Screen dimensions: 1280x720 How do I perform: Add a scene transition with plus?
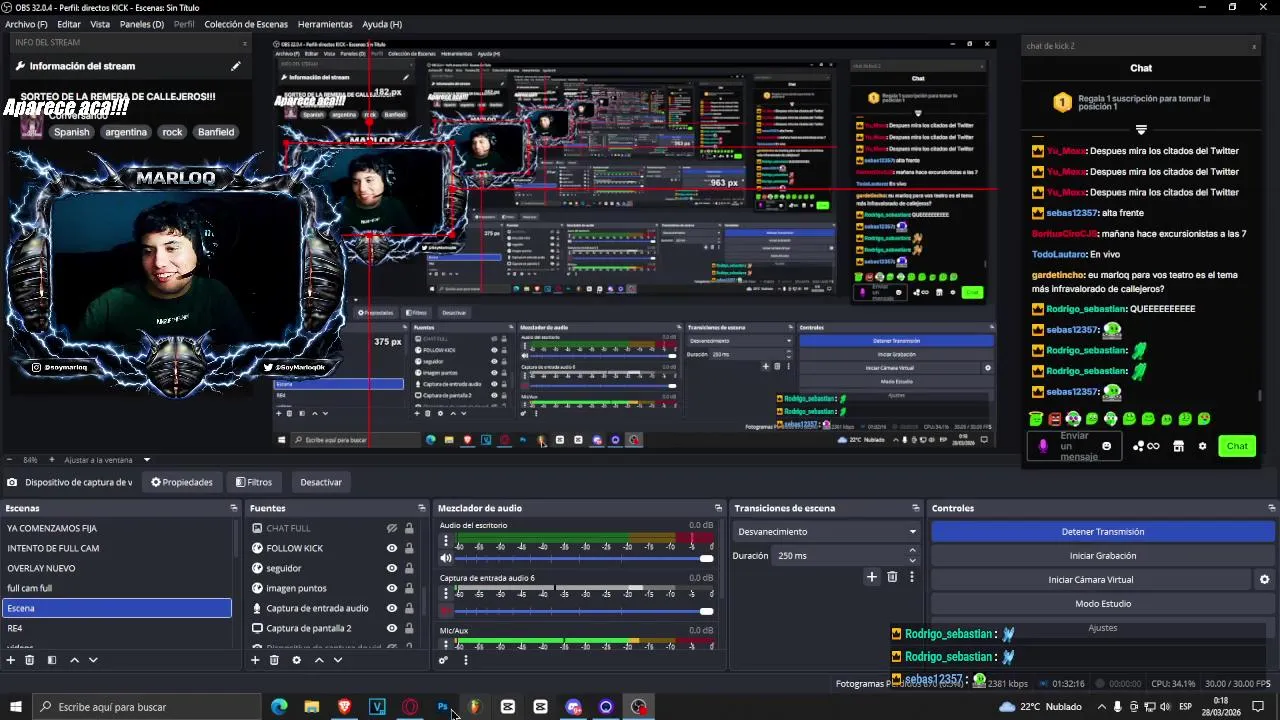coord(872,577)
